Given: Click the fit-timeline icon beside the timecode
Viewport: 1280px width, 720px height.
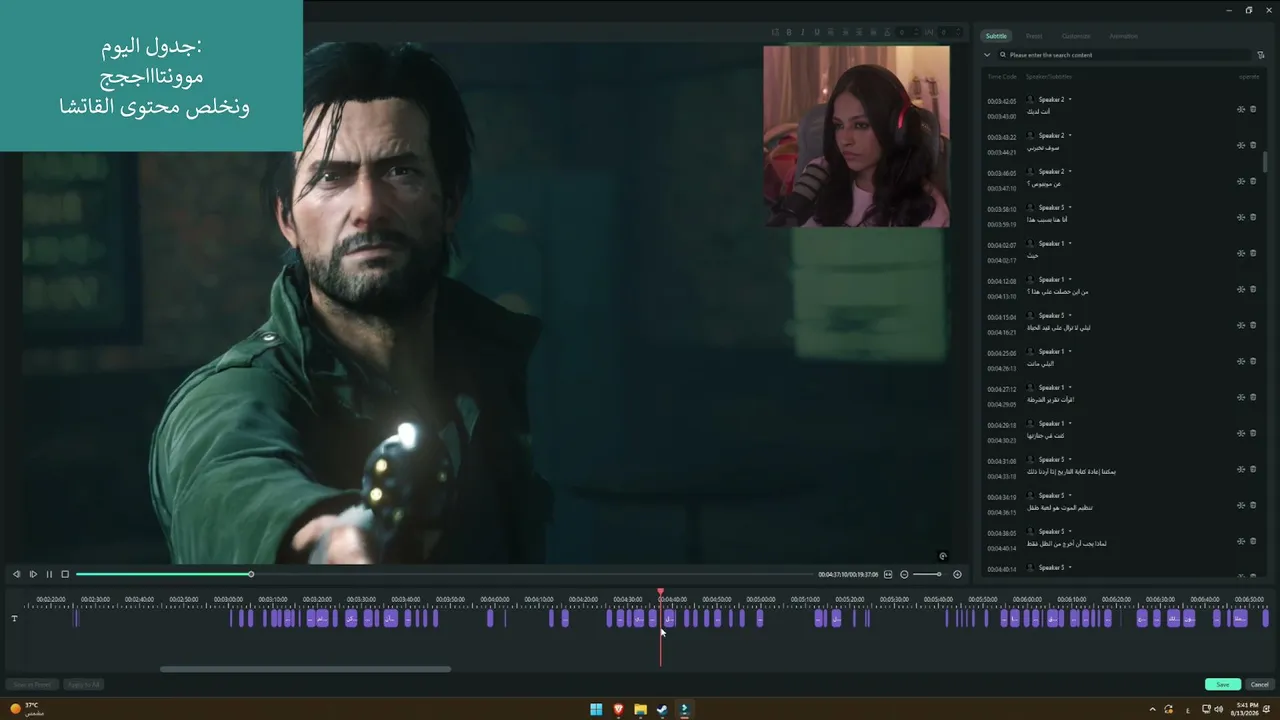Looking at the screenshot, I should click(888, 574).
